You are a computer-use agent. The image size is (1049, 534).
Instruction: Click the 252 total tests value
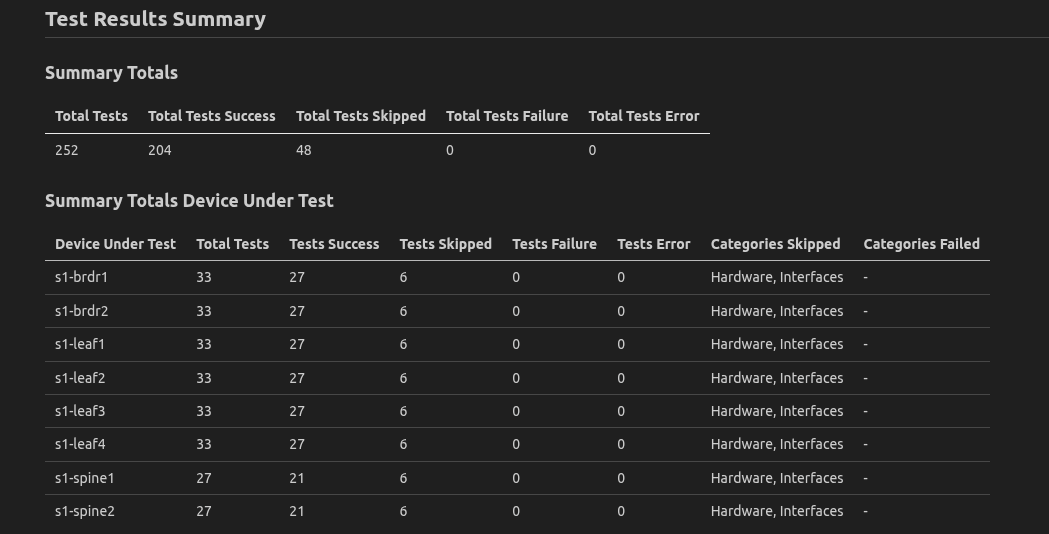pyautogui.click(x=67, y=150)
